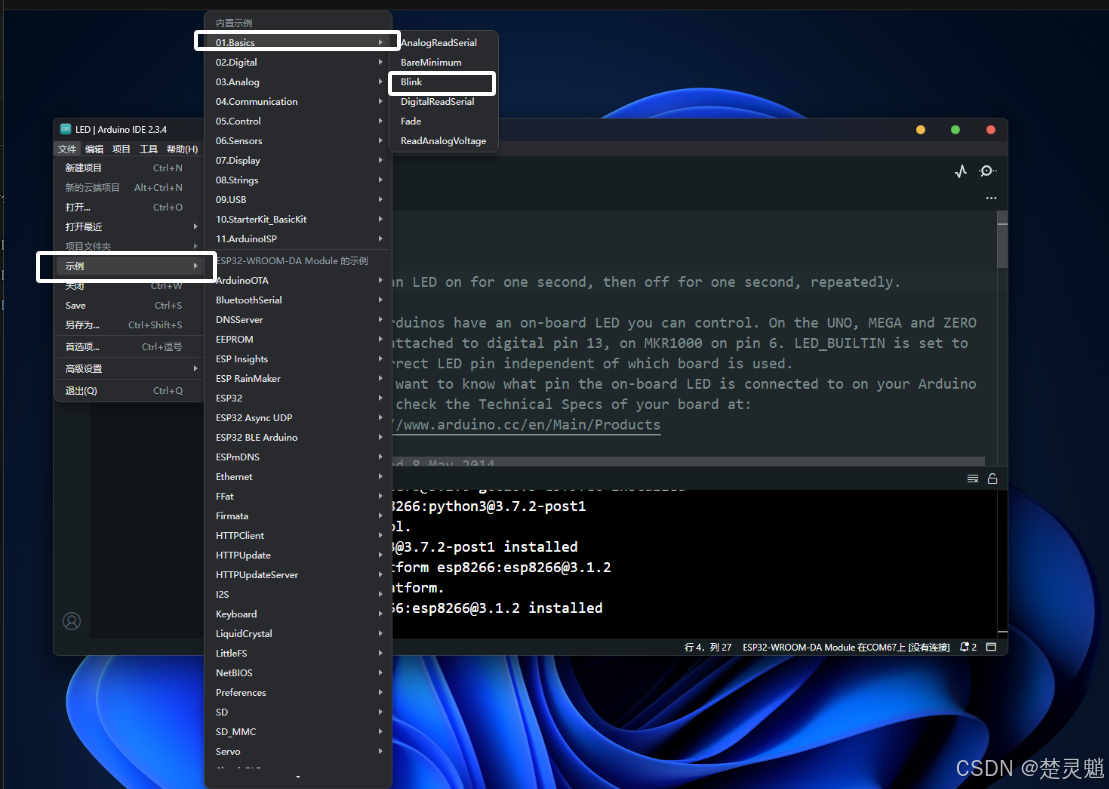Open the Serial Monitor icon
1109x789 pixels.
pos(987,171)
